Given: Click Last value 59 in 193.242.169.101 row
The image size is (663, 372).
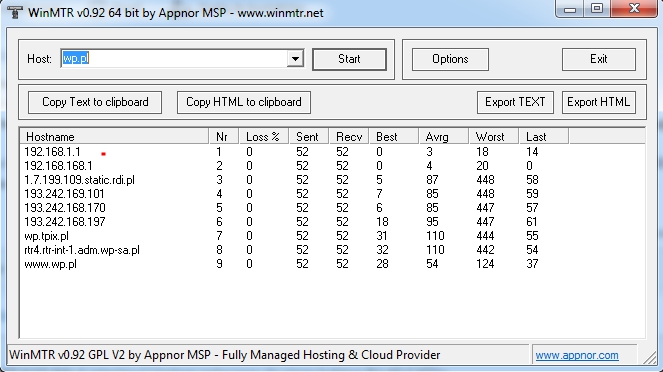Looking at the screenshot, I should pyautogui.click(x=532, y=194).
